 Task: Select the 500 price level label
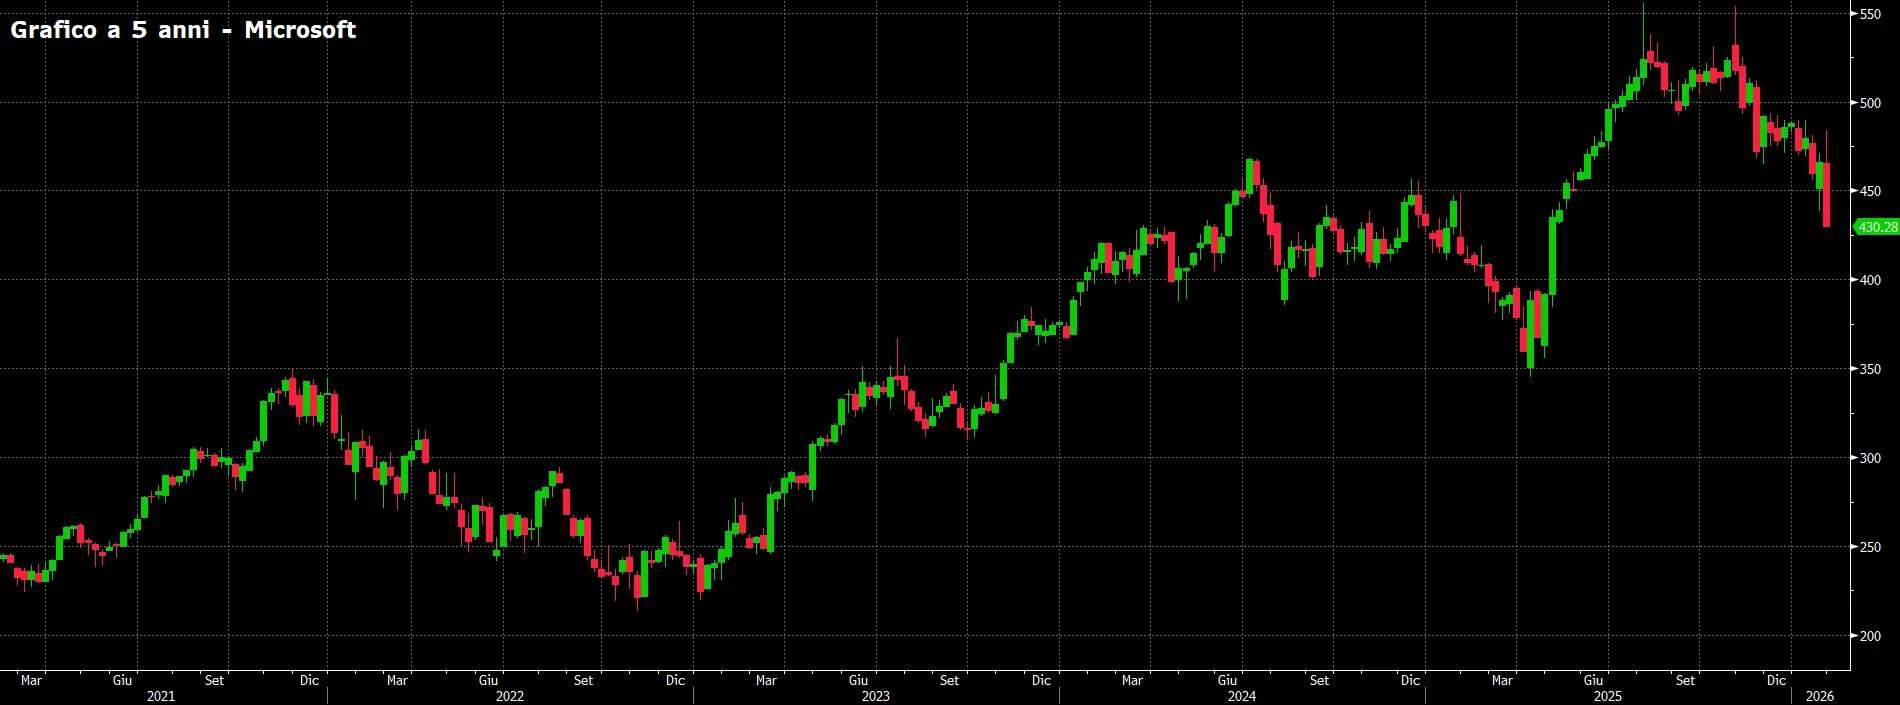pos(1870,103)
